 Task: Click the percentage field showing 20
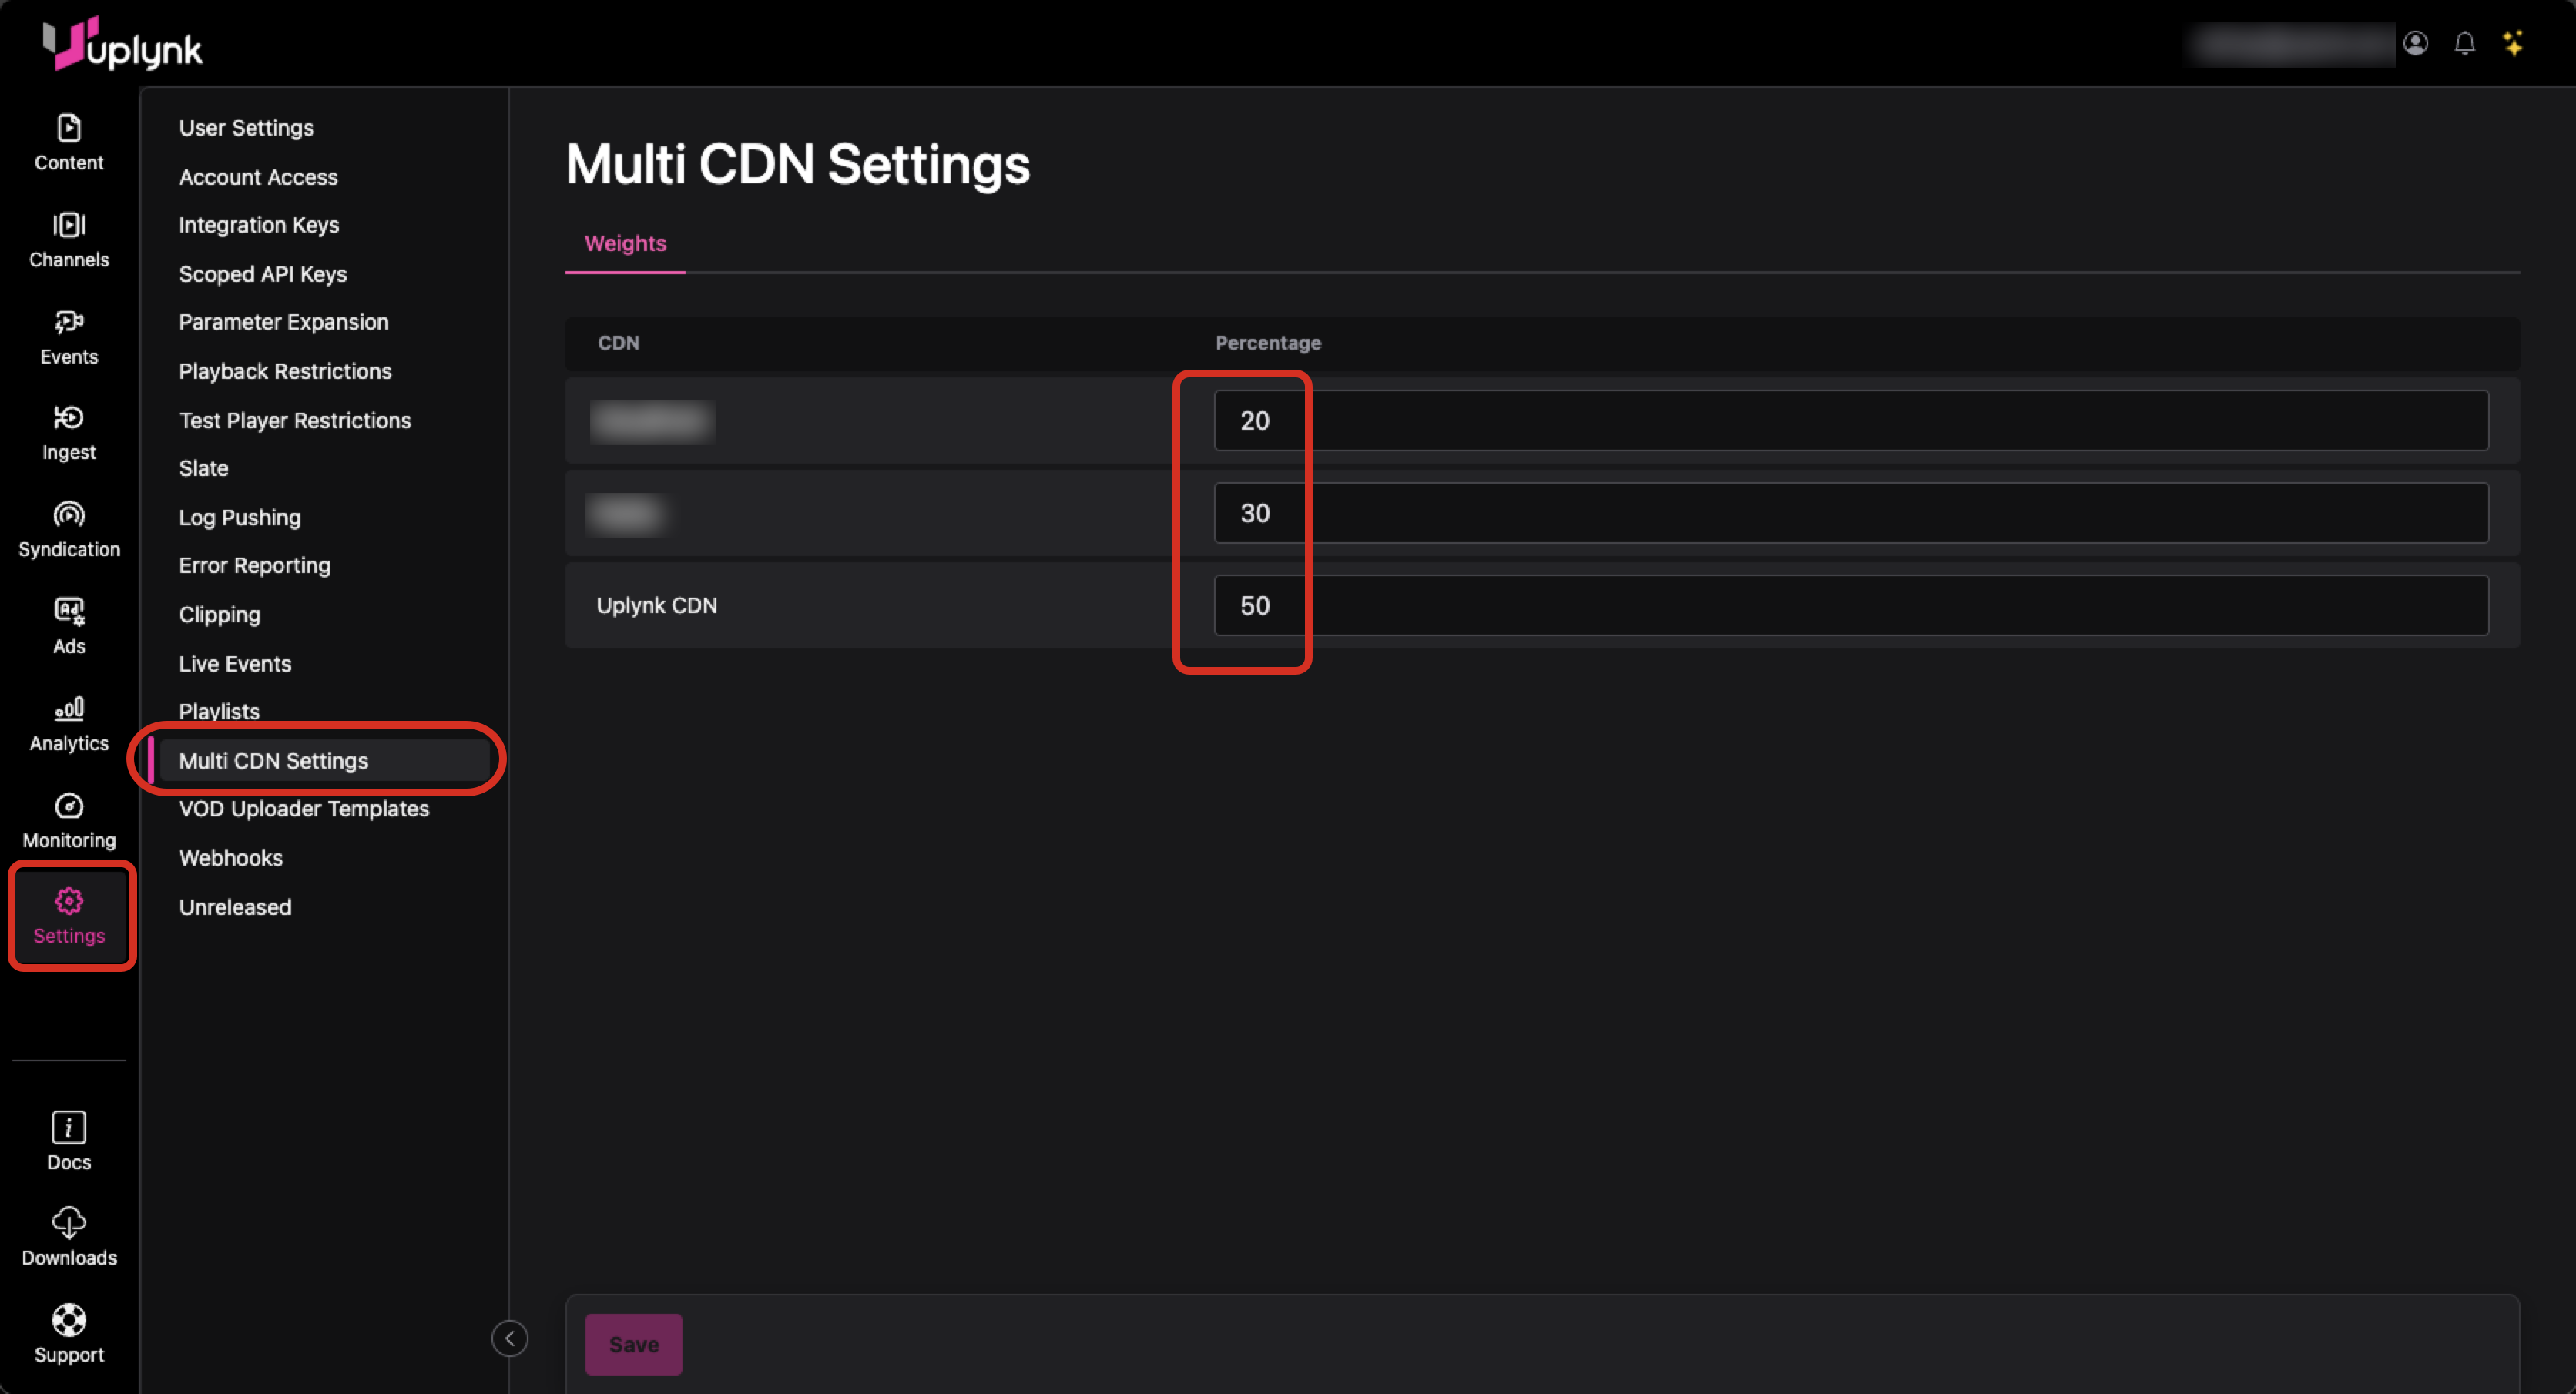pos(1850,420)
